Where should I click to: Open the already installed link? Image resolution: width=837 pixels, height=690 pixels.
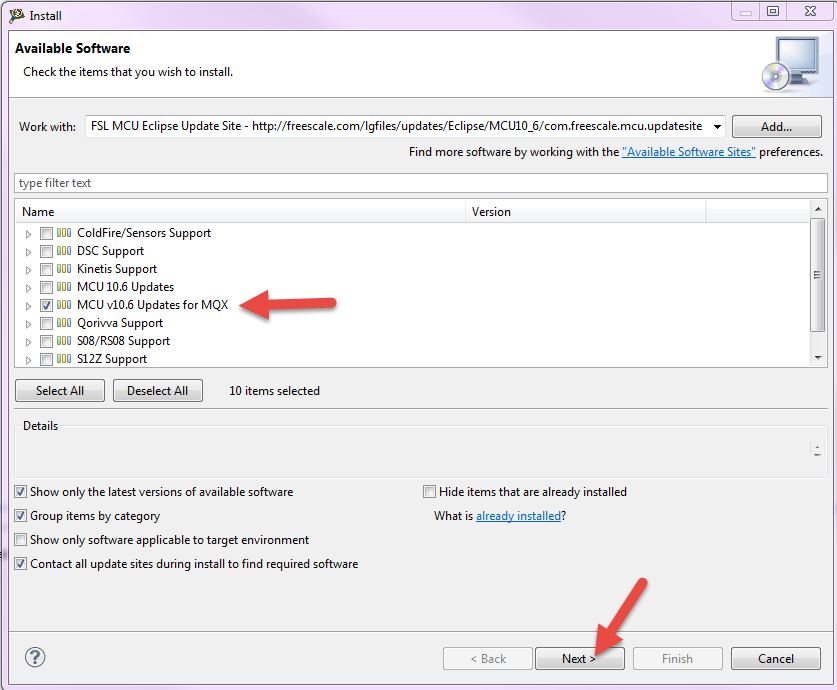[x=518, y=516]
